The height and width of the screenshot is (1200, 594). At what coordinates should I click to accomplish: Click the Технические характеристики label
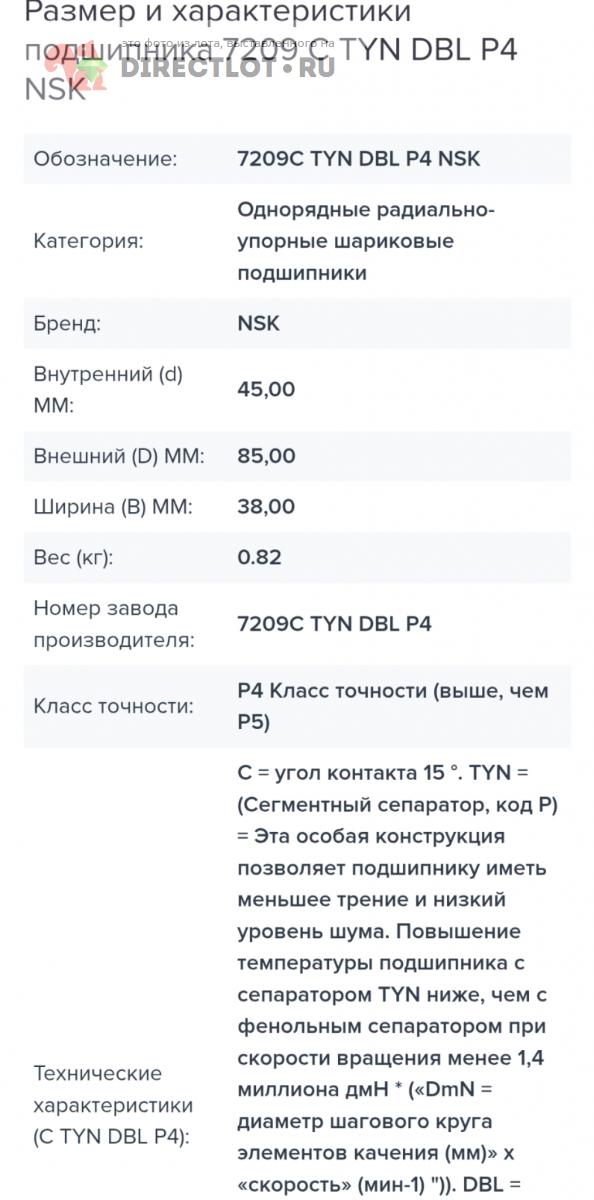(x=114, y=1105)
